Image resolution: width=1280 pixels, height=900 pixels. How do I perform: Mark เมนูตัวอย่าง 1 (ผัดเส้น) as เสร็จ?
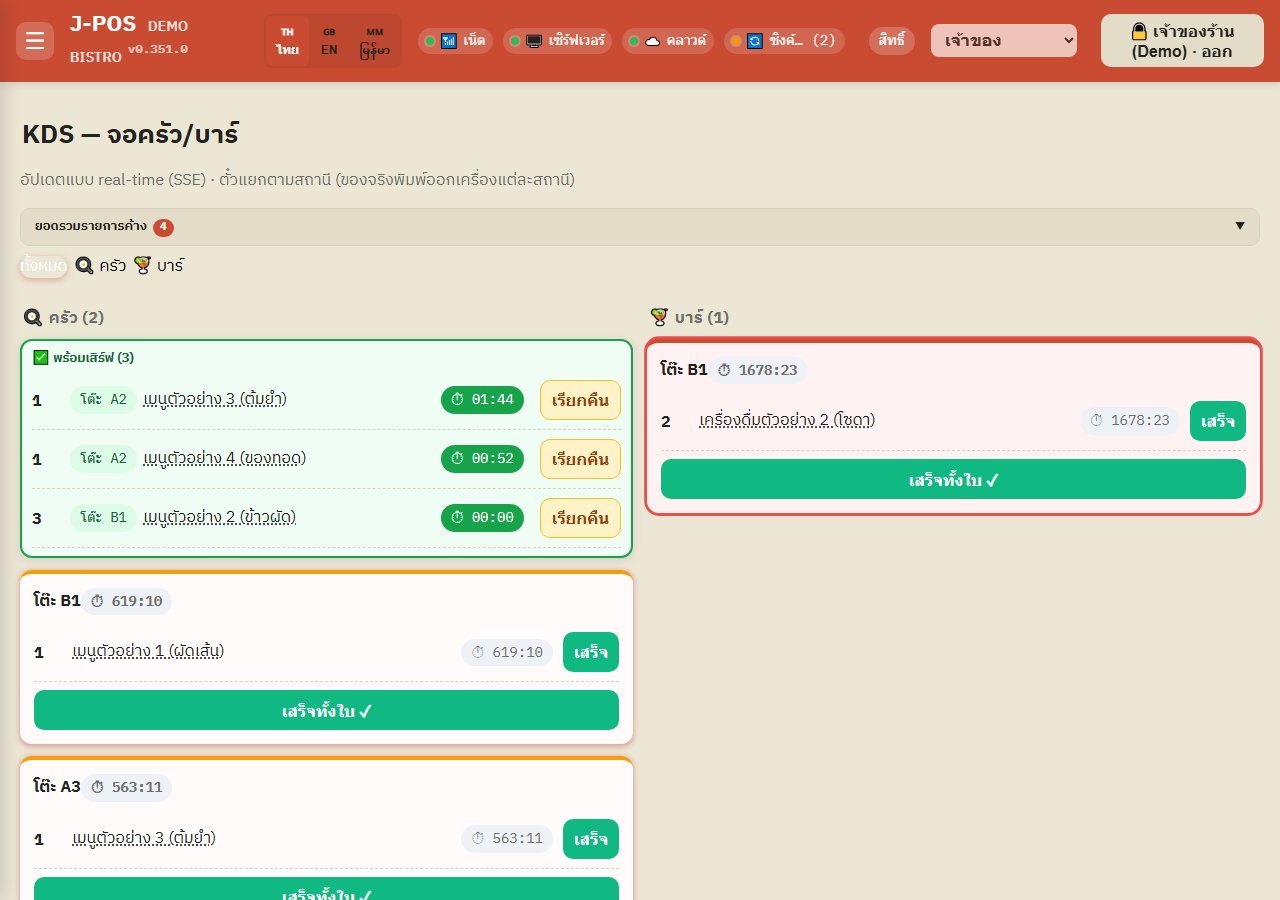591,652
